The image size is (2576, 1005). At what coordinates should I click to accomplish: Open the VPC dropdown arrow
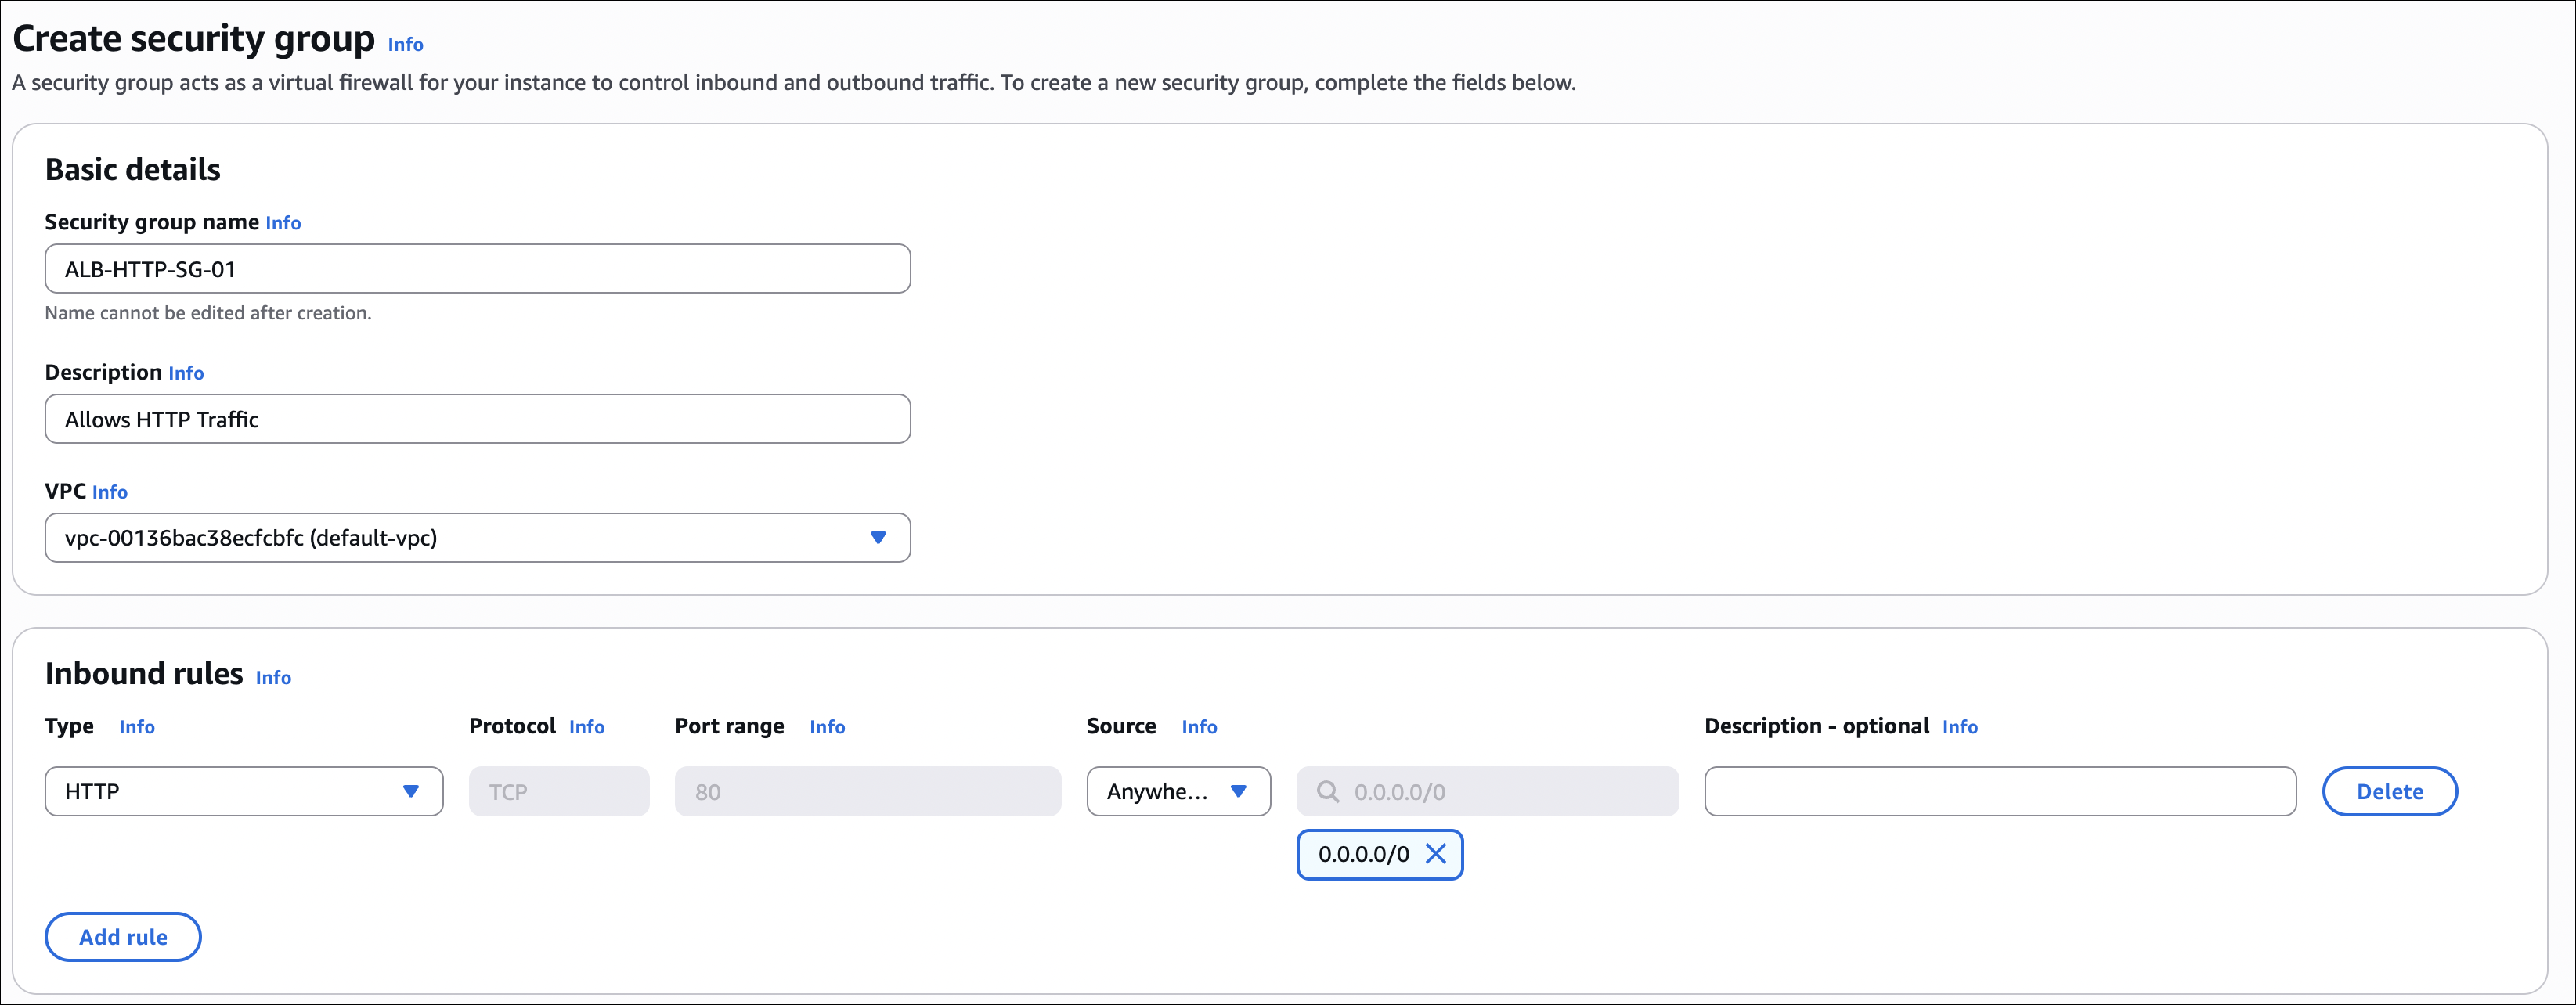click(878, 538)
